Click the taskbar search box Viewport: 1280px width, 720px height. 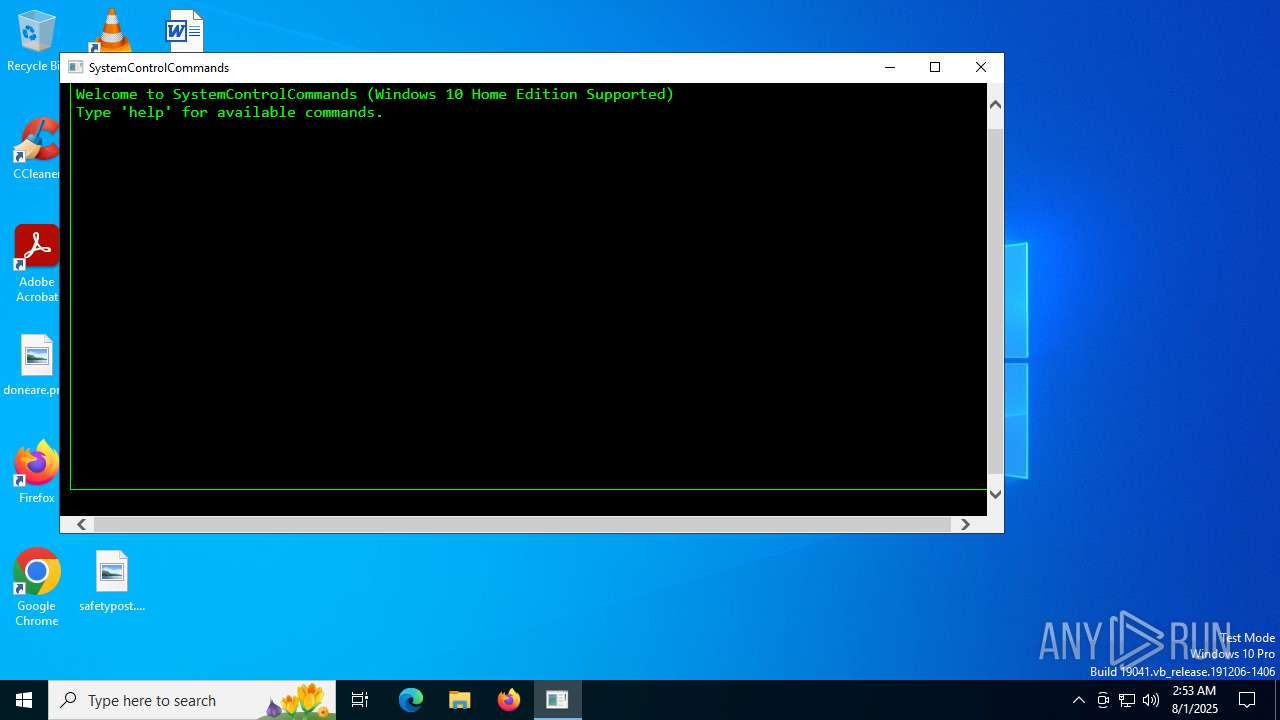tap(192, 700)
